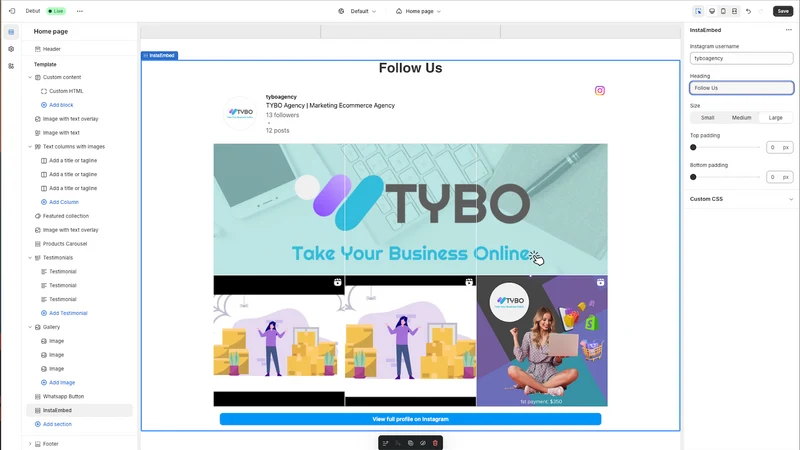This screenshot has height=450, width=800.
Task: Click the exit editor back icon
Action: 12,11
